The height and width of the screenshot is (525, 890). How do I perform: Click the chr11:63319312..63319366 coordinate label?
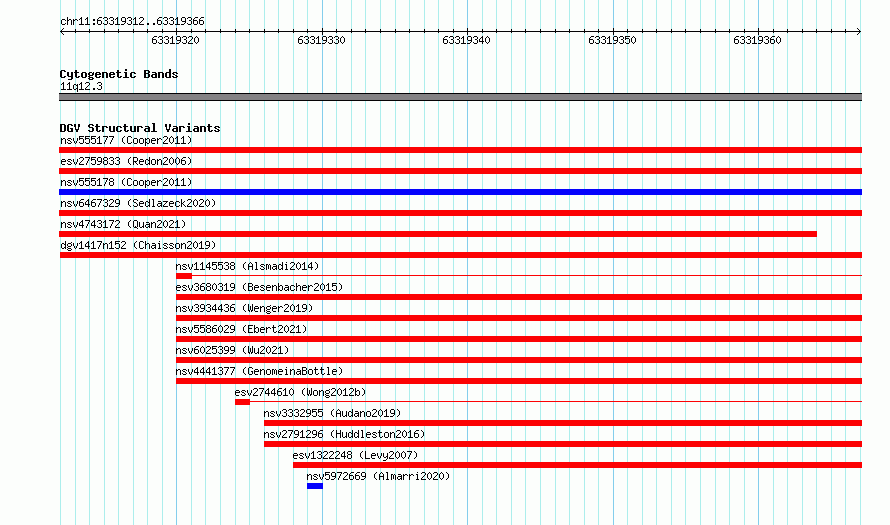click(132, 22)
